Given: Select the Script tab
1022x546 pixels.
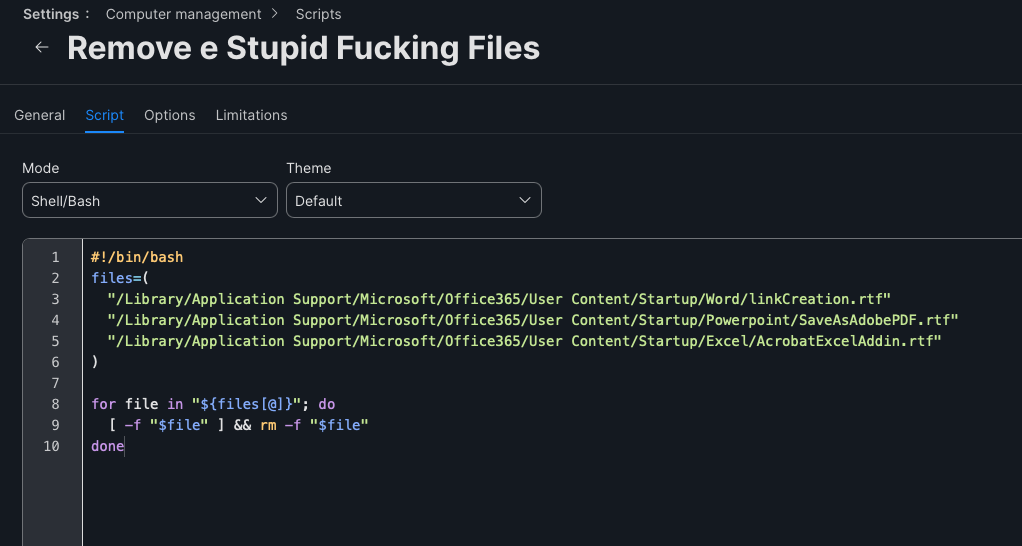Looking at the screenshot, I should pos(104,115).
